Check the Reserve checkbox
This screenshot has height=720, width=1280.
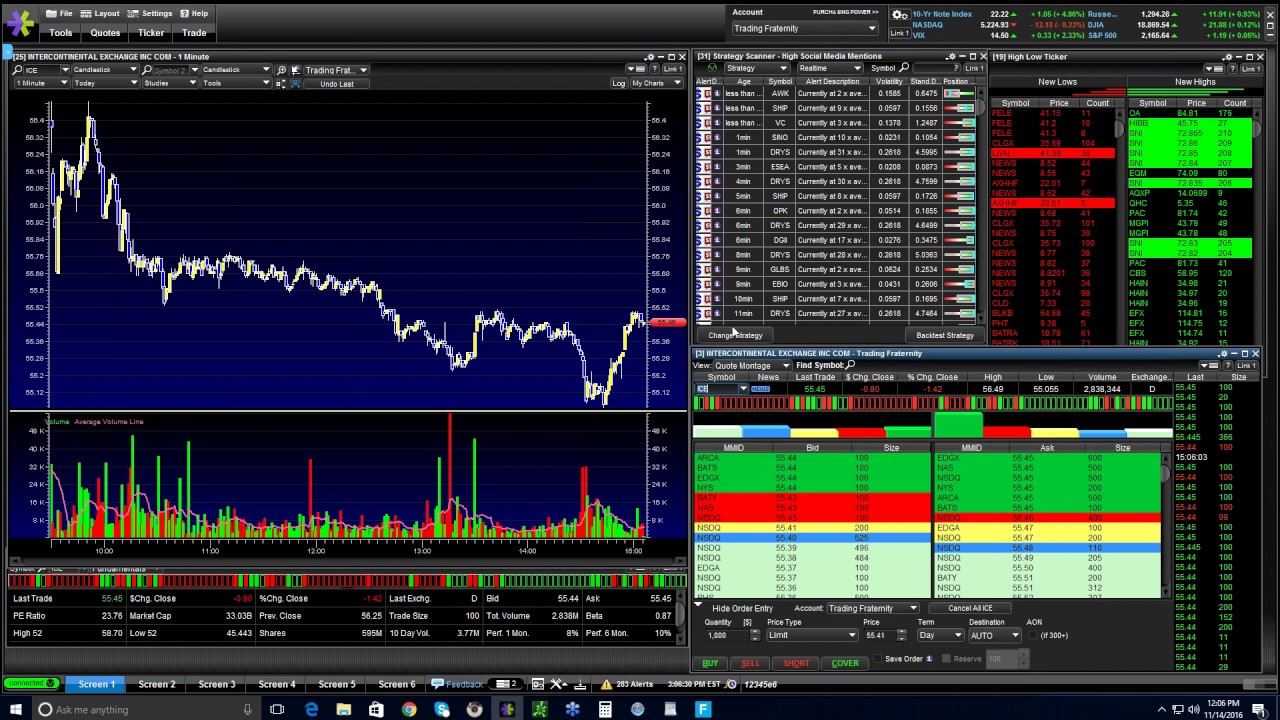(x=946, y=659)
